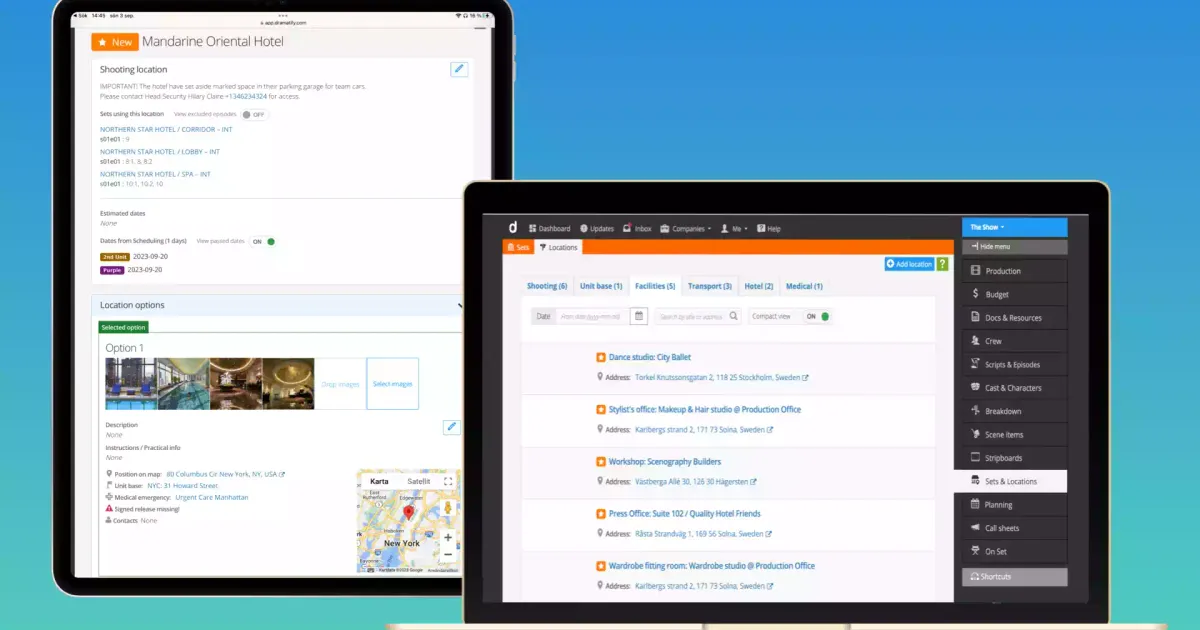This screenshot has width=1200, height=630.
Task: Open the Me user dropdown
Action: click(x=733, y=229)
